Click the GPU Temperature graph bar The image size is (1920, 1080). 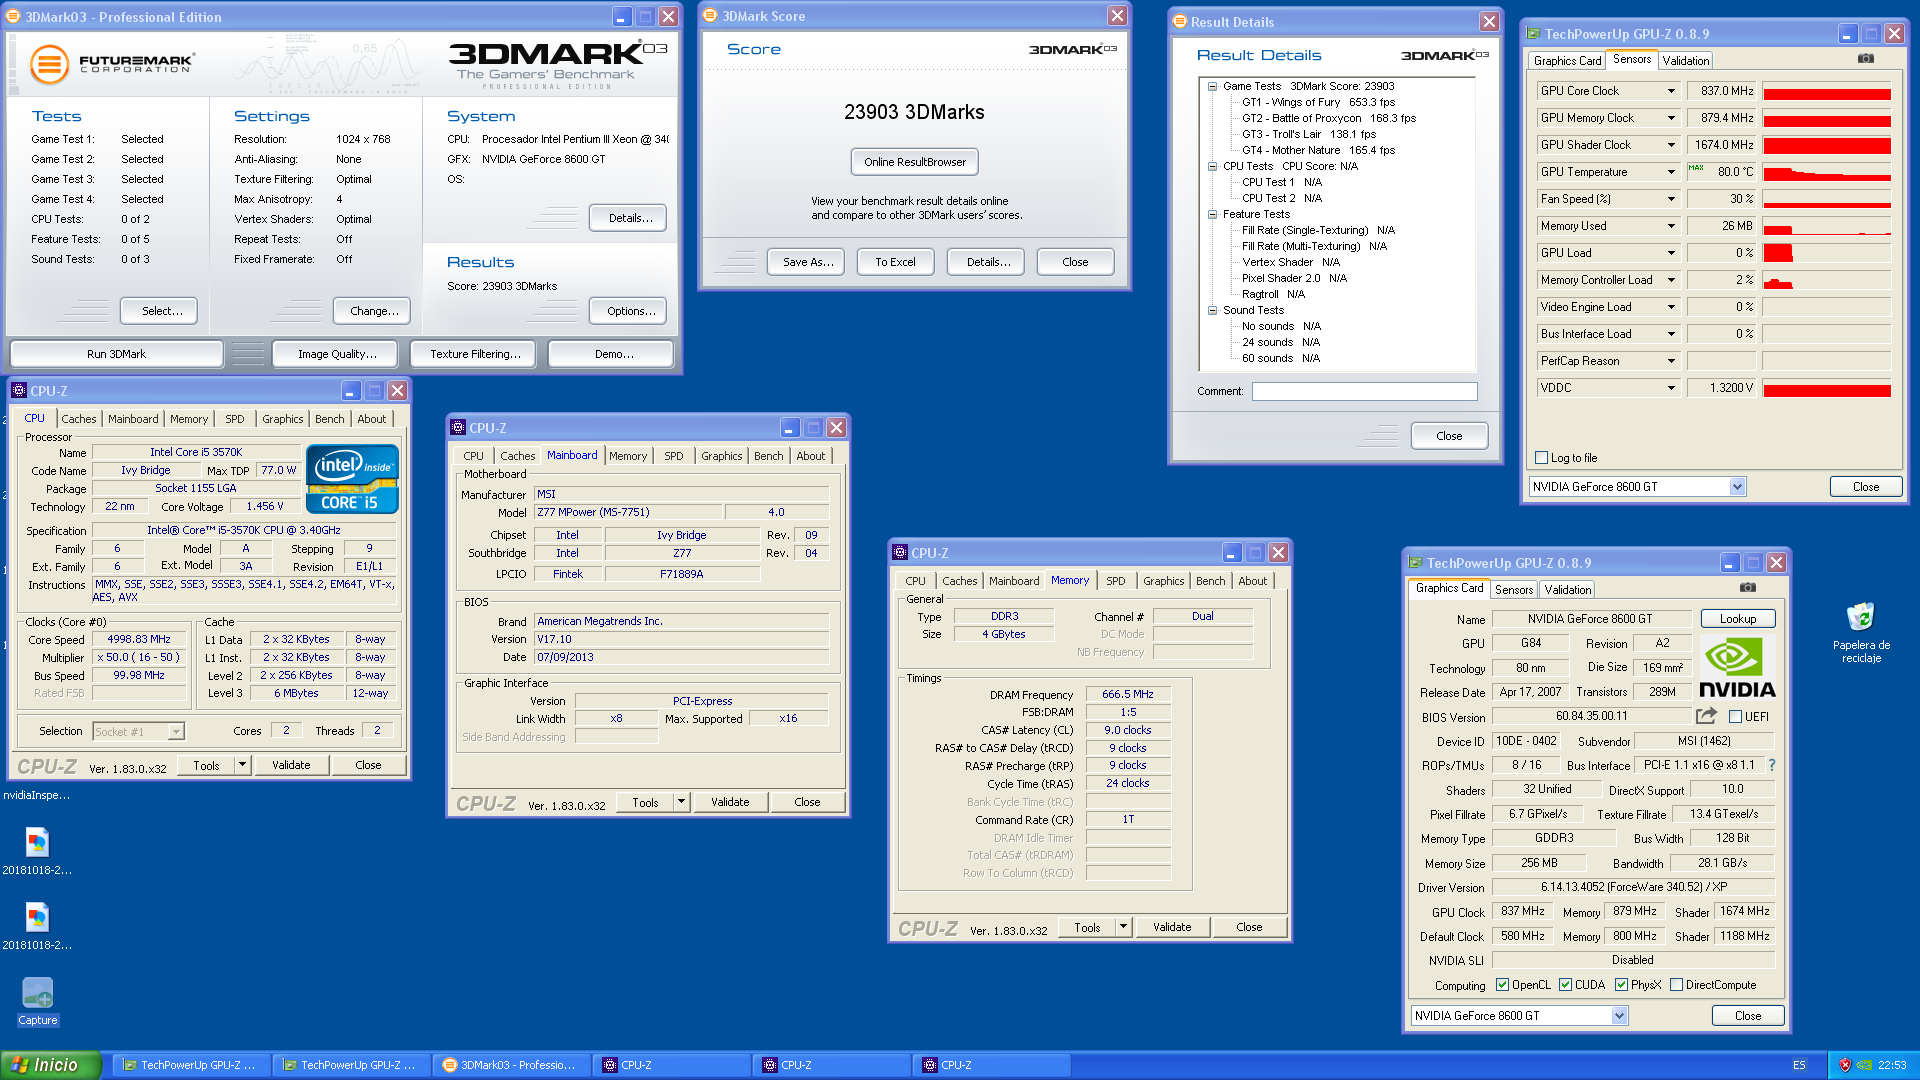point(1827,172)
